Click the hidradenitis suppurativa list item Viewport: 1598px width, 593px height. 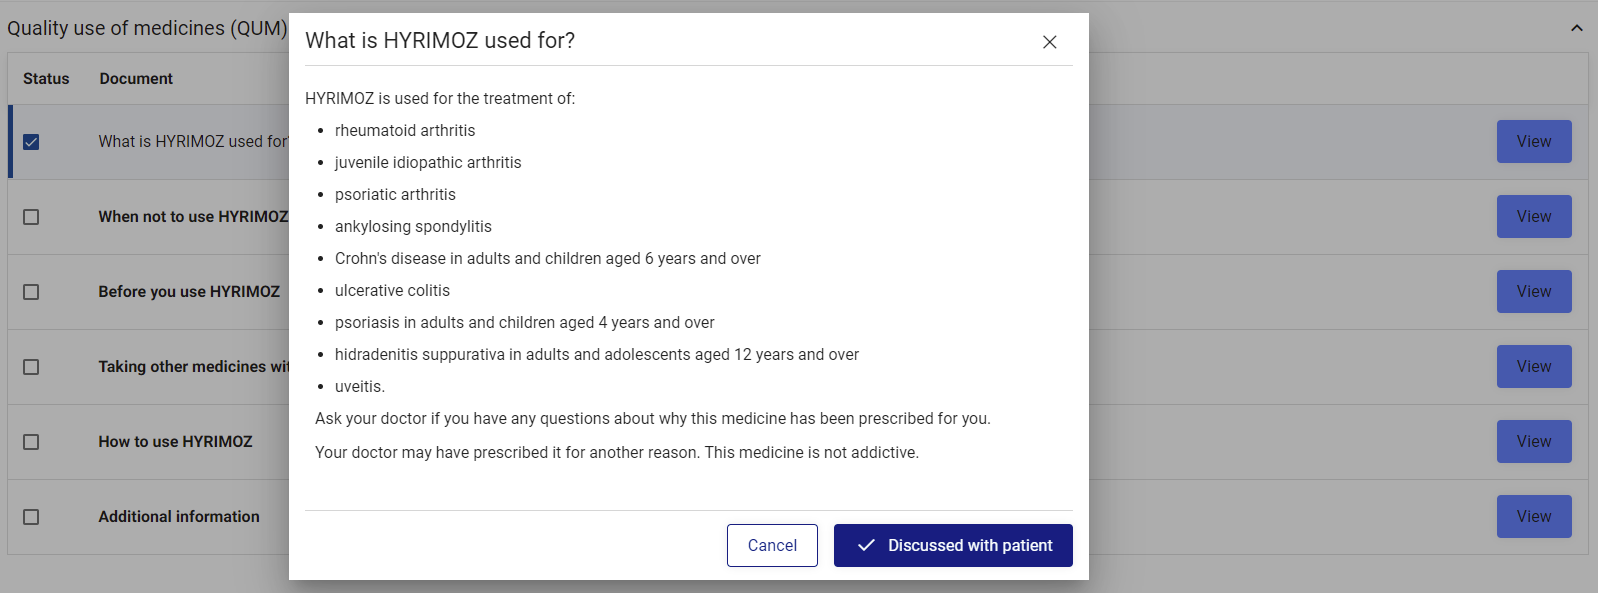point(597,354)
